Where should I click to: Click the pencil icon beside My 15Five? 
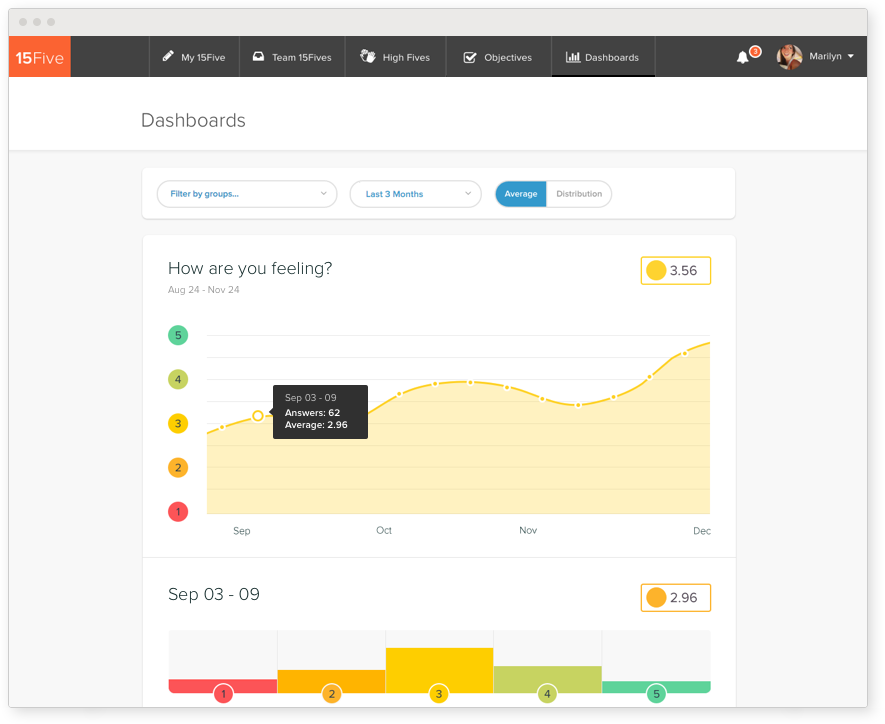(168, 57)
